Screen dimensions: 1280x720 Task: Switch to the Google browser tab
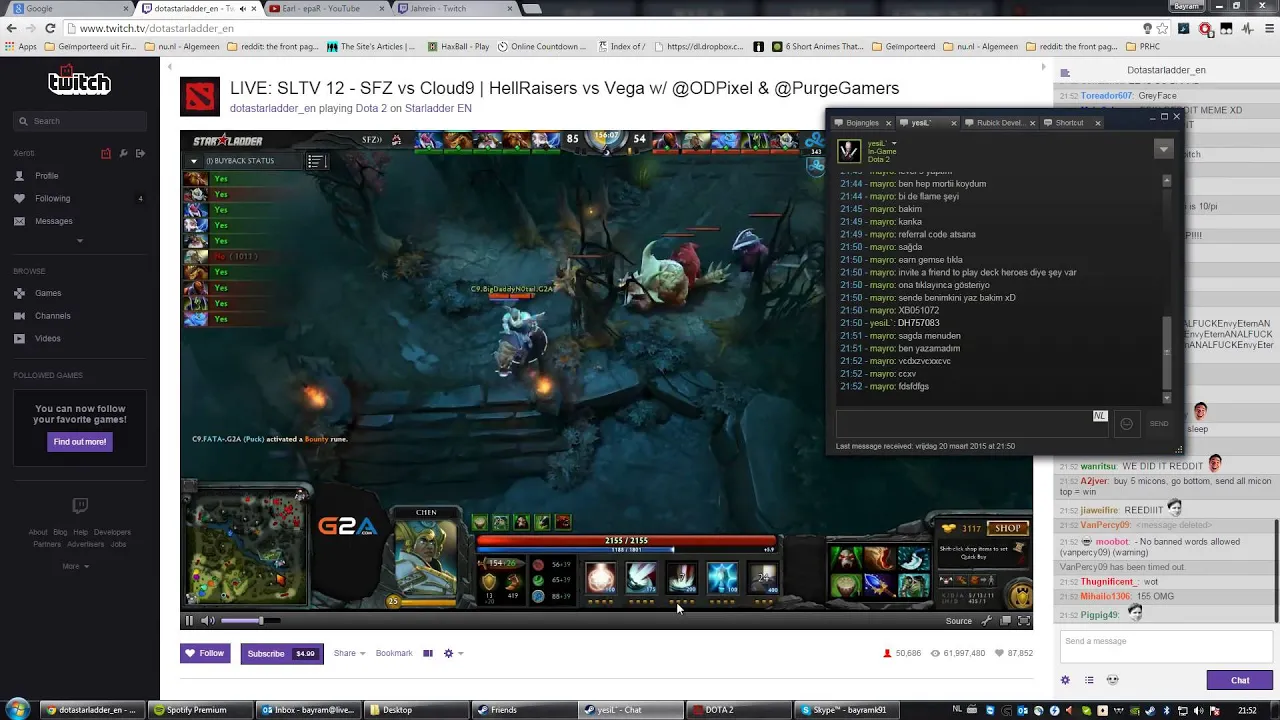click(72, 8)
